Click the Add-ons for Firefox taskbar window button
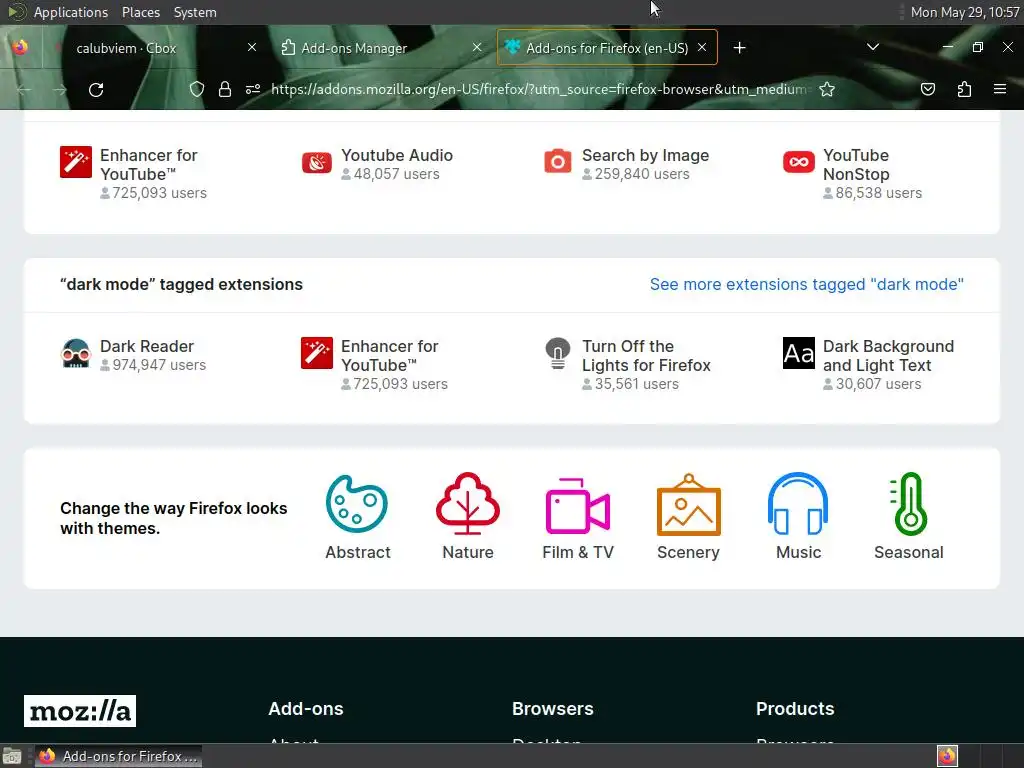This screenshot has height=768, width=1024. pos(118,756)
